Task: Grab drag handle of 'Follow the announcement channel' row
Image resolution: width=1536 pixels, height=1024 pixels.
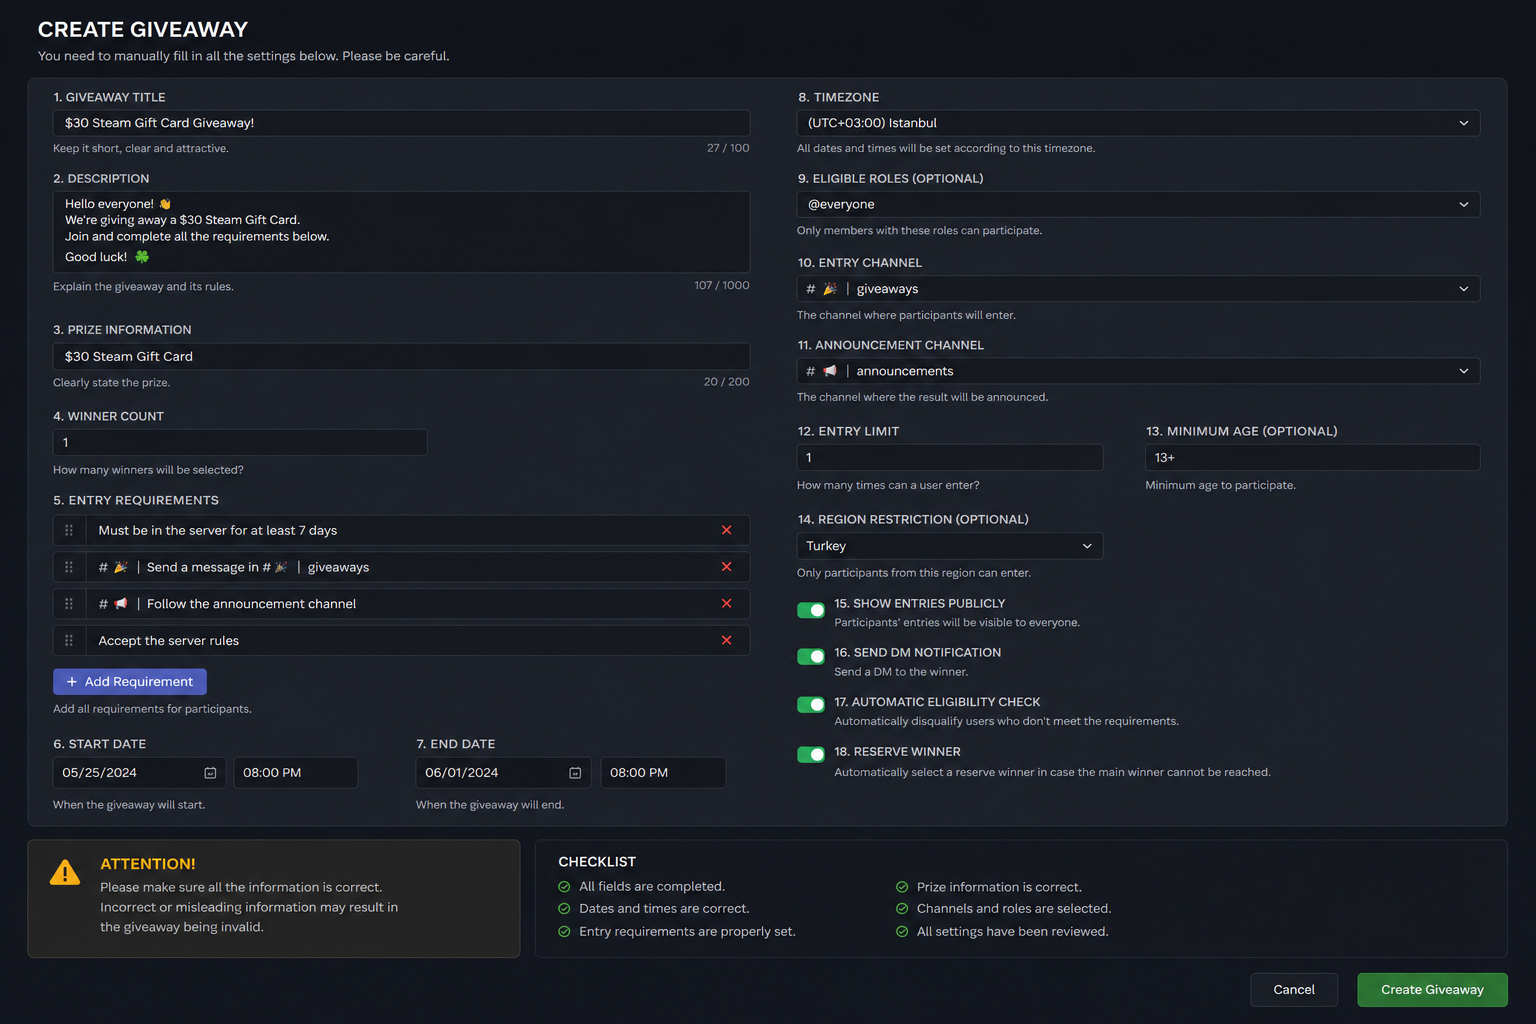Action: point(69,604)
